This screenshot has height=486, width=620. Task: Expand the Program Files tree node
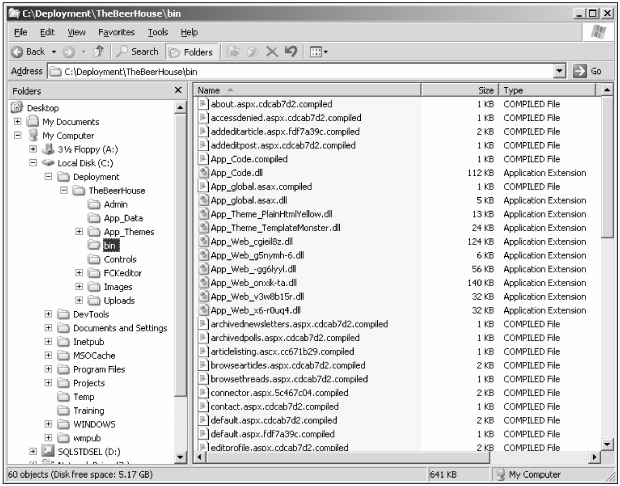[49, 369]
